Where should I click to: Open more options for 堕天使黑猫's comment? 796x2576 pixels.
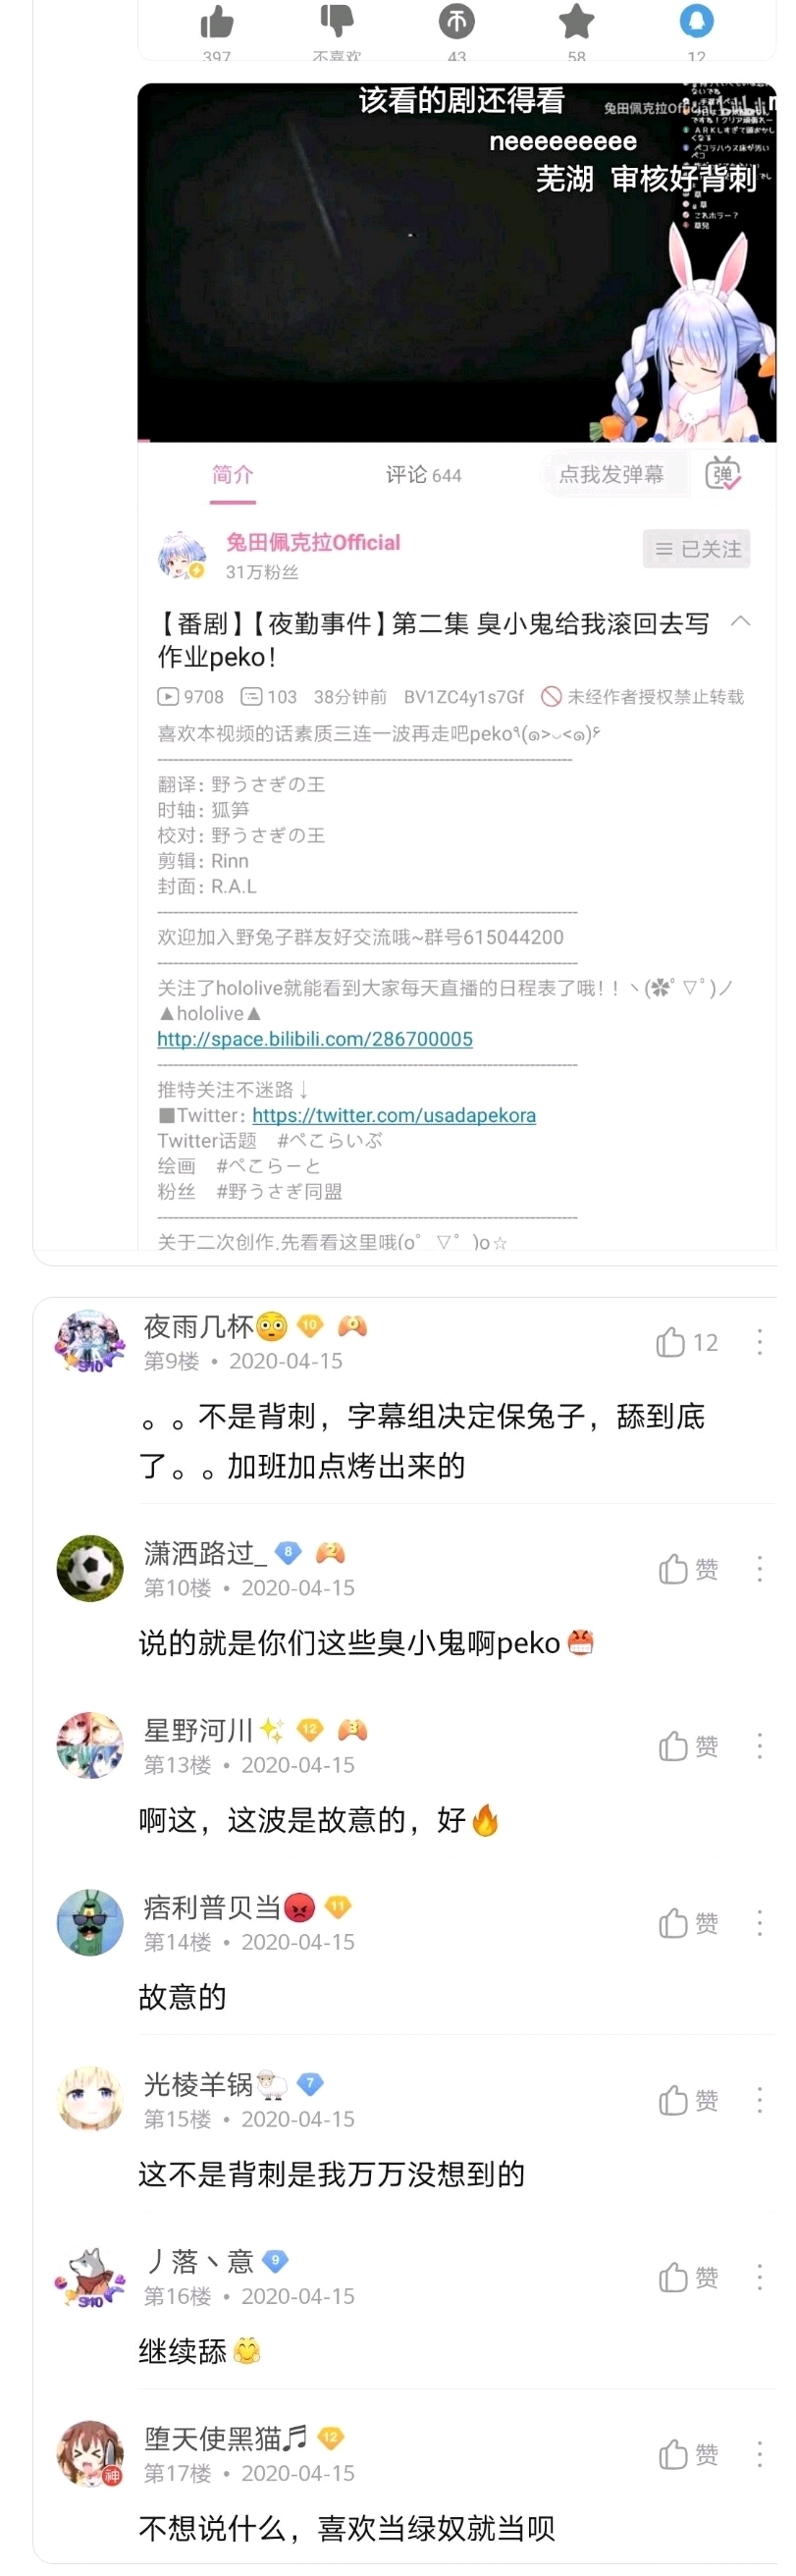pyautogui.click(x=760, y=2454)
